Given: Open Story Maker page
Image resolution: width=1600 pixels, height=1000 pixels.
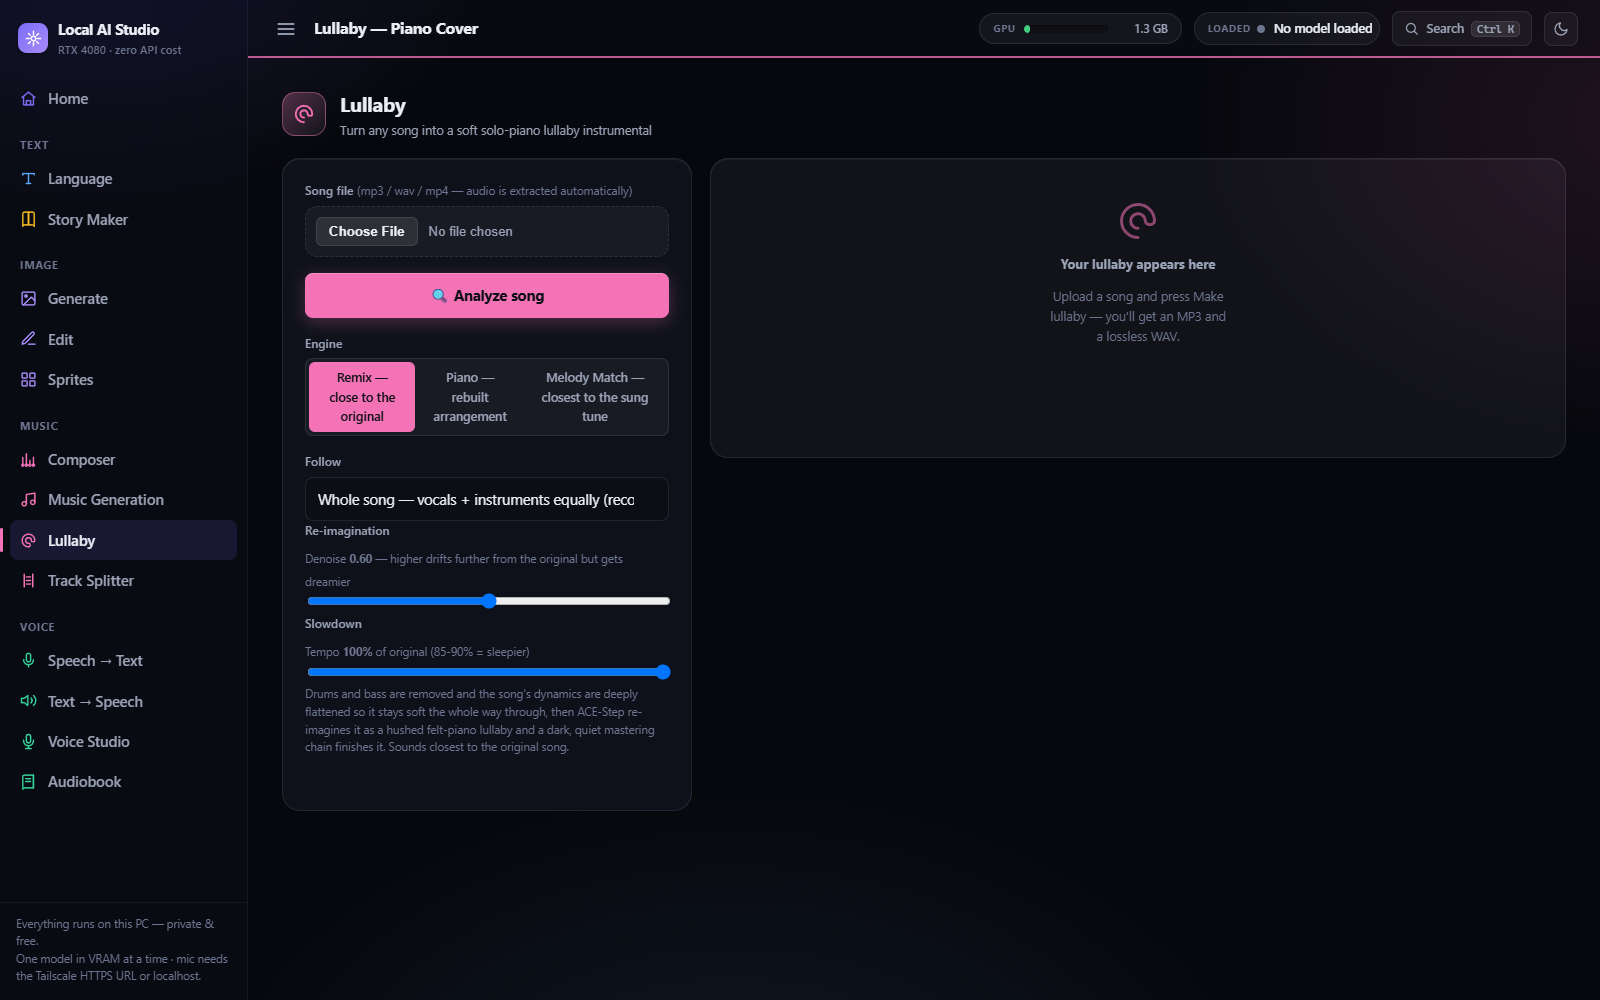Looking at the screenshot, I should click(124, 220).
